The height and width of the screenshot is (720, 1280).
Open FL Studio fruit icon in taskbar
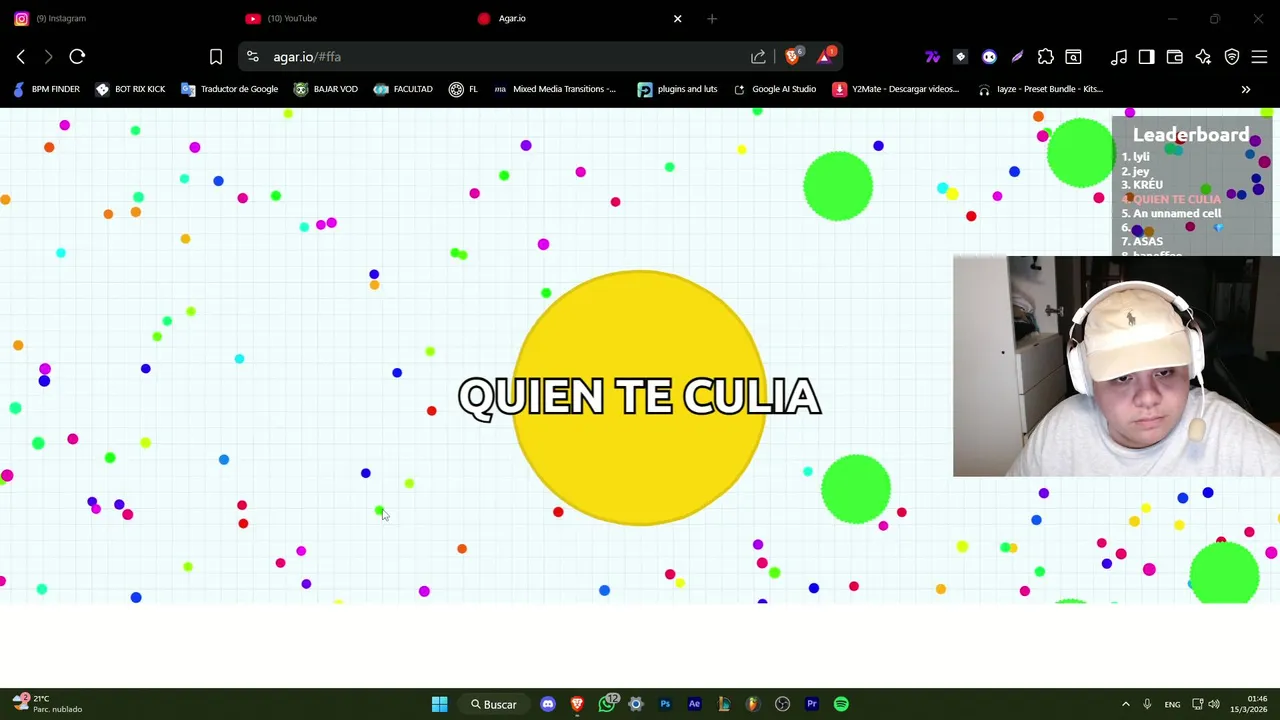point(753,704)
